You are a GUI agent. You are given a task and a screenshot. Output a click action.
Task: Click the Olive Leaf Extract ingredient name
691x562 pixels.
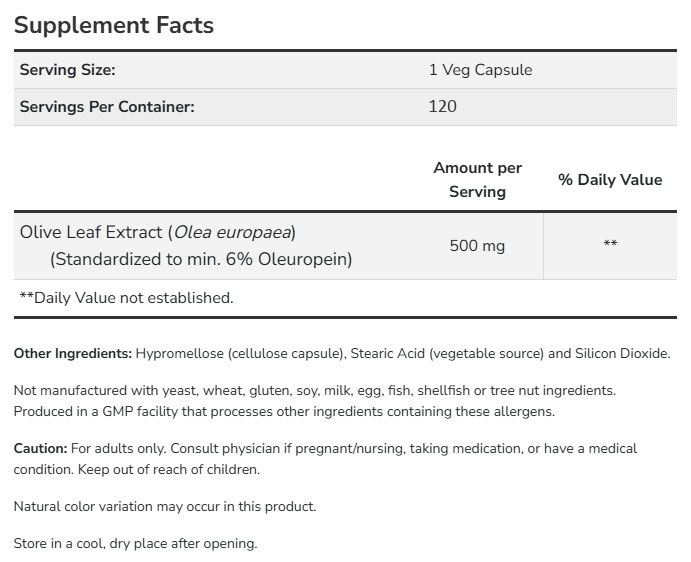point(159,232)
